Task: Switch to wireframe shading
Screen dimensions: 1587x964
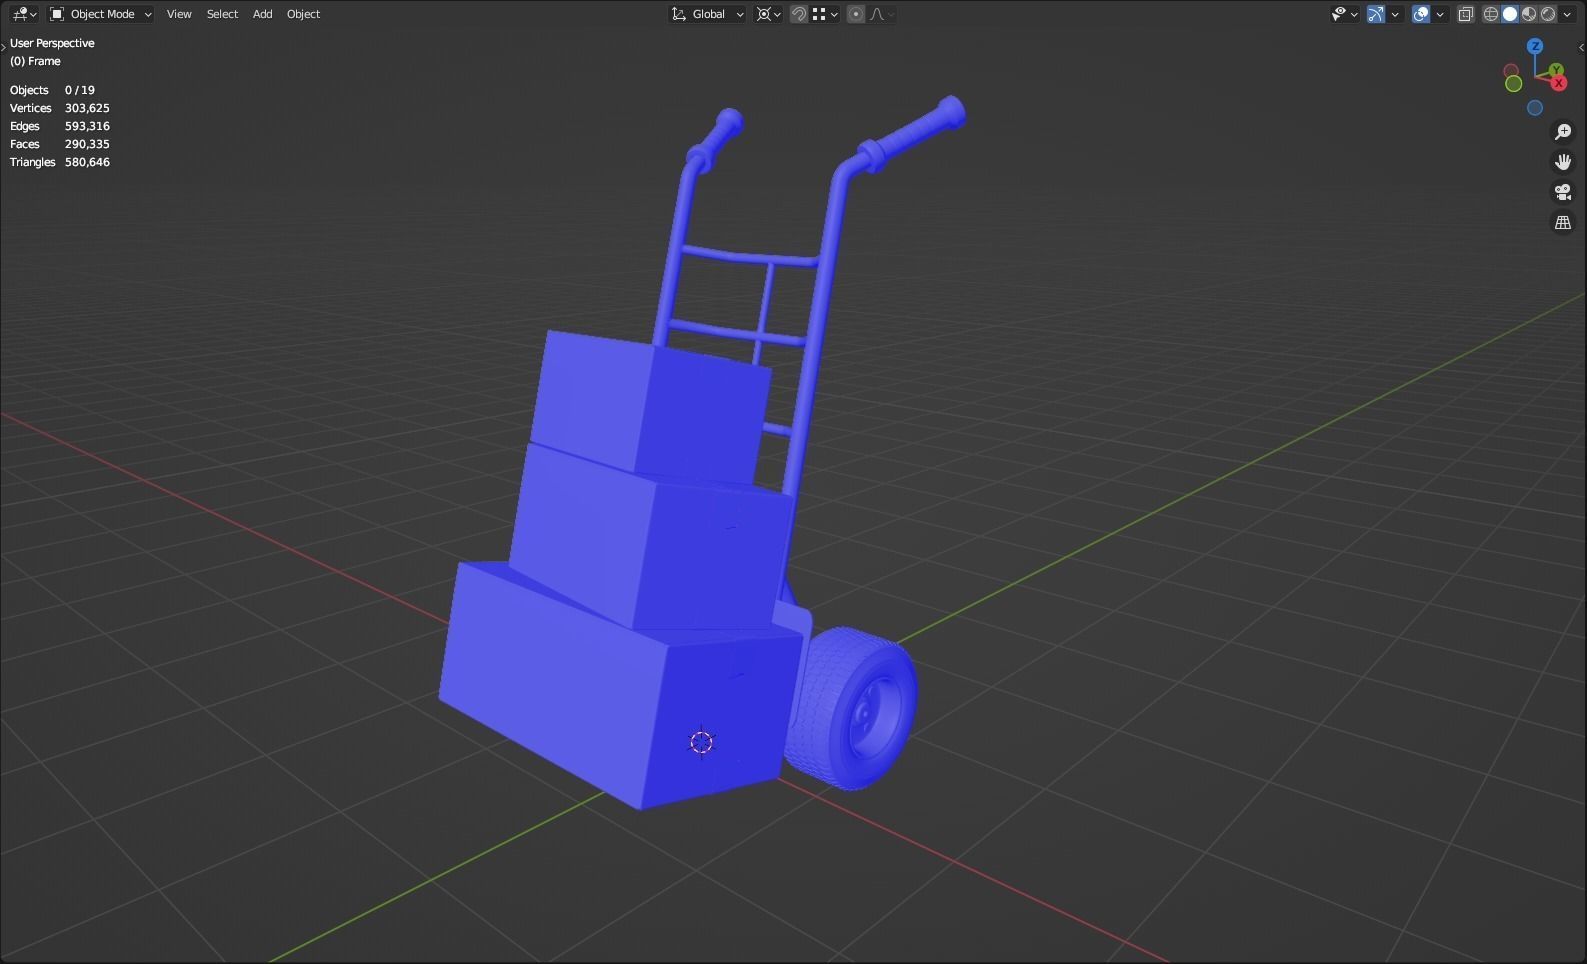Action: click(x=1491, y=14)
